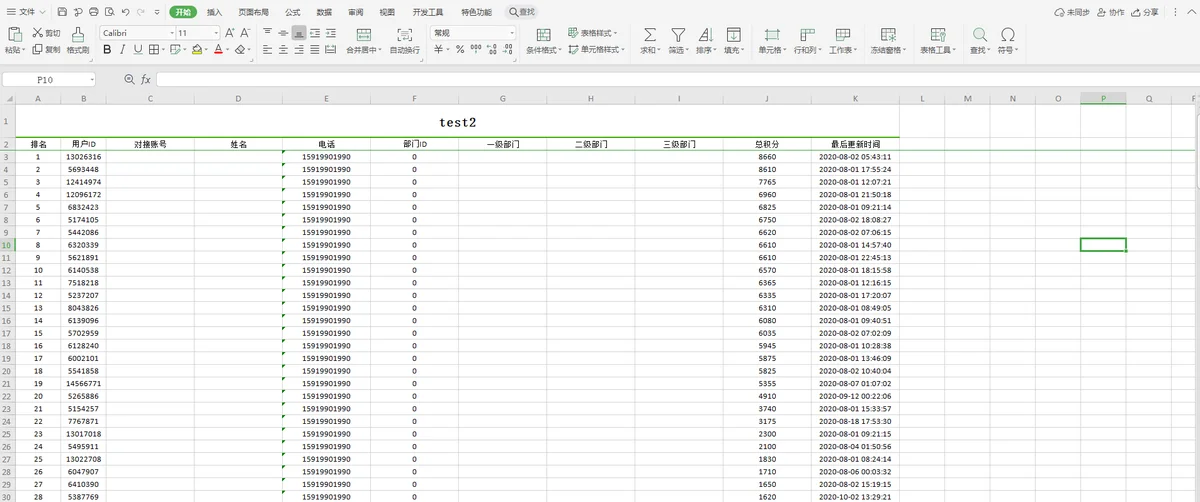Click the 查找 search box beside tabs

coord(522,12)
